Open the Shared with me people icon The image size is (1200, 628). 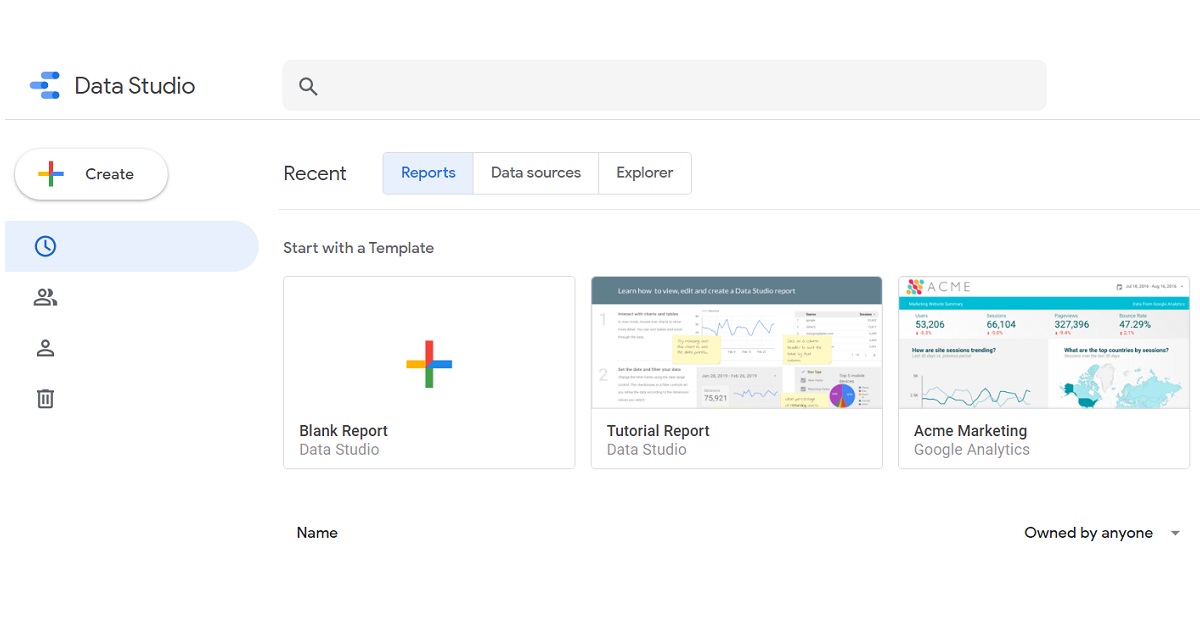click(45, 297)
